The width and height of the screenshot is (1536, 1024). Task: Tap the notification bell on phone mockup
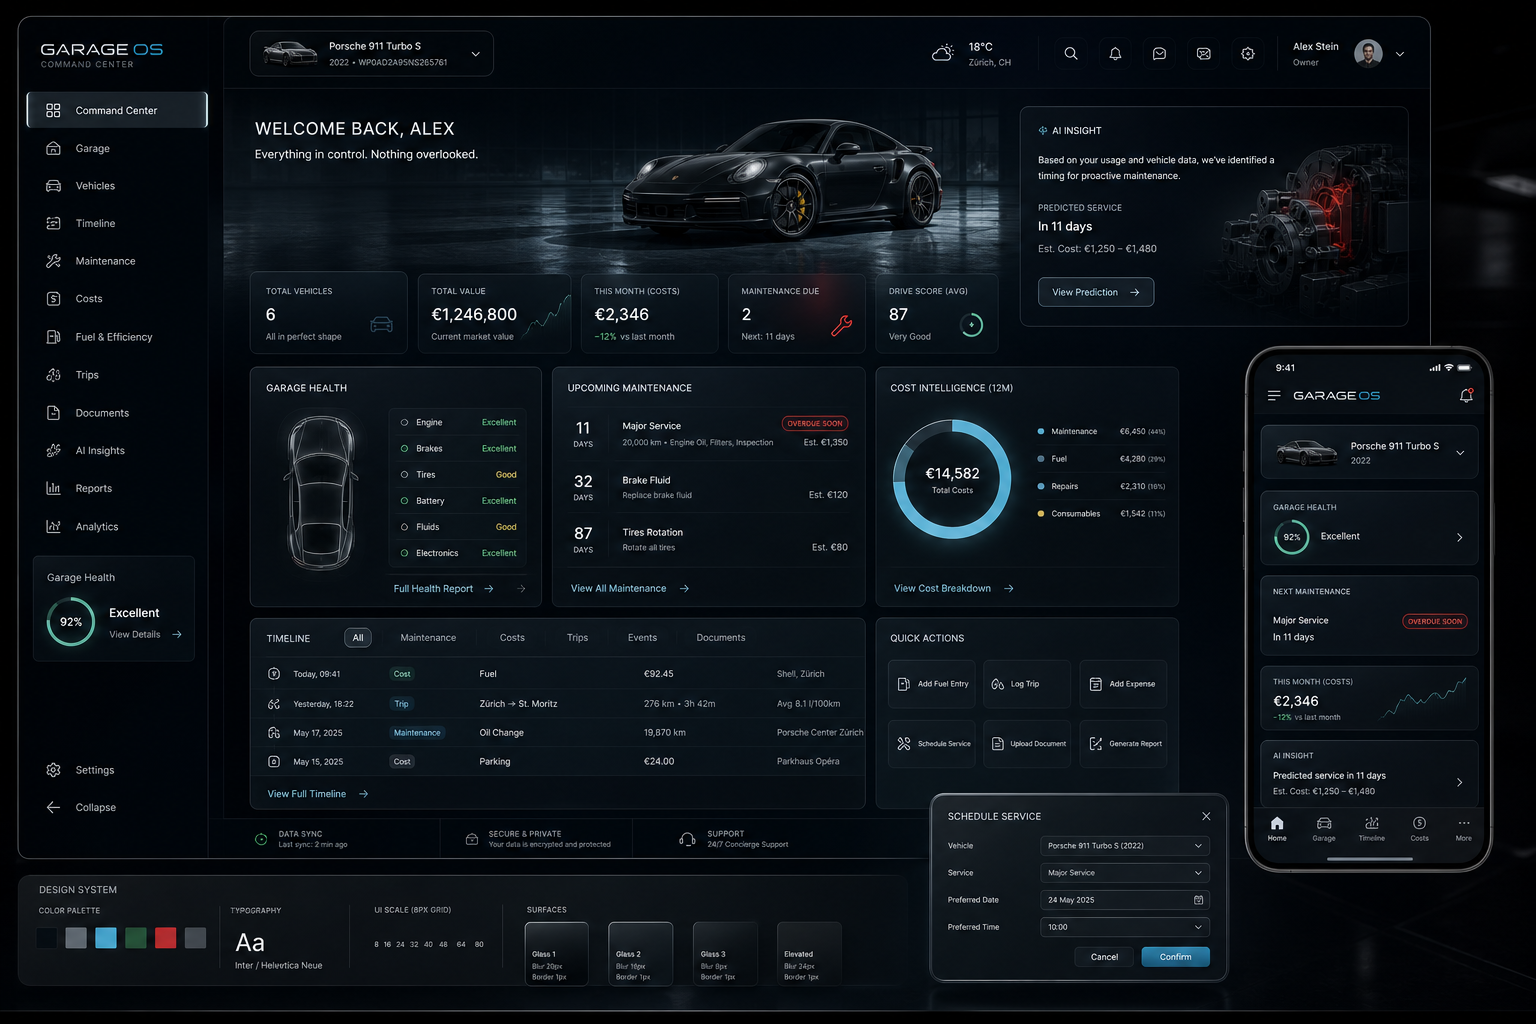click(1466, 396)
